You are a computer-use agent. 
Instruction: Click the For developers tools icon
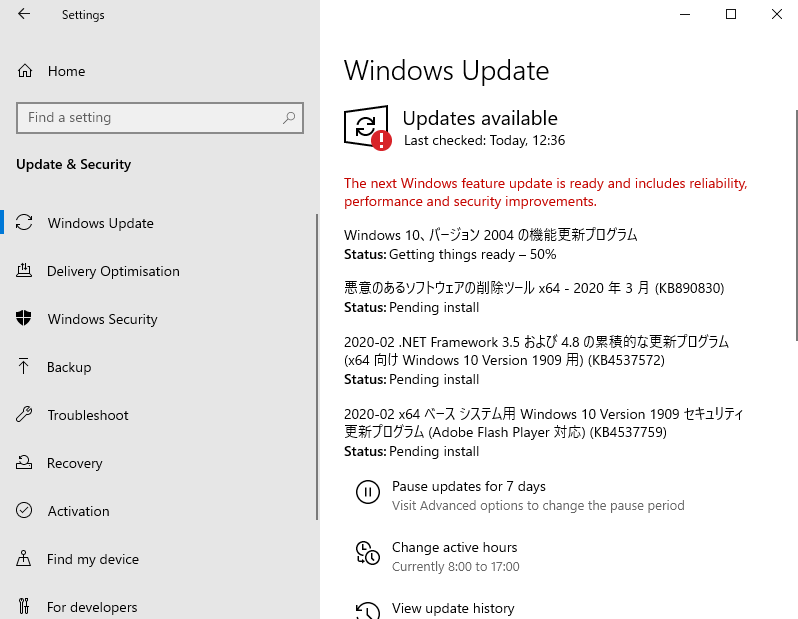coord(24,606)
